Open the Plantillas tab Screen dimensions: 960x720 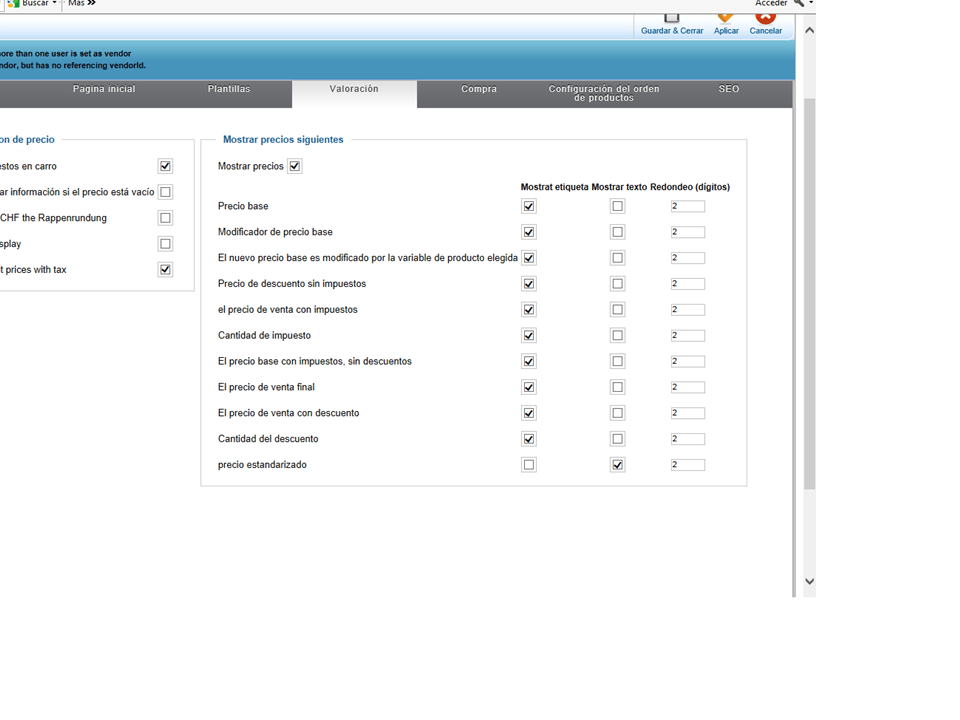[x=229, y=89]
